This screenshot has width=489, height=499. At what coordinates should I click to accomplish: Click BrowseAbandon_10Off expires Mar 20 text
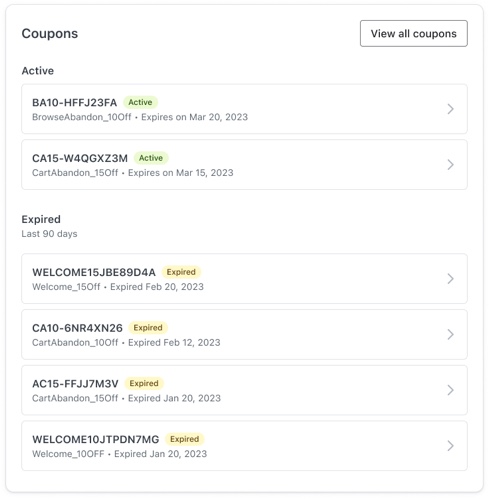tap(140, 117)
